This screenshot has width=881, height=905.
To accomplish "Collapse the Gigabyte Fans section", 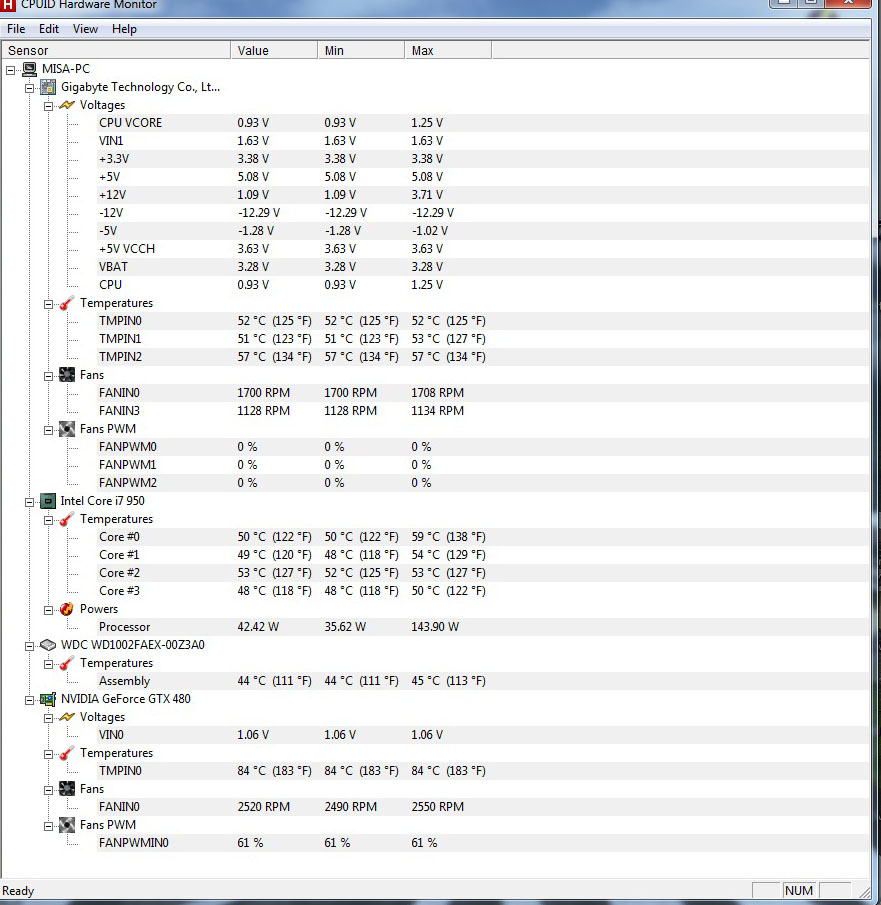I will (48, 376).
